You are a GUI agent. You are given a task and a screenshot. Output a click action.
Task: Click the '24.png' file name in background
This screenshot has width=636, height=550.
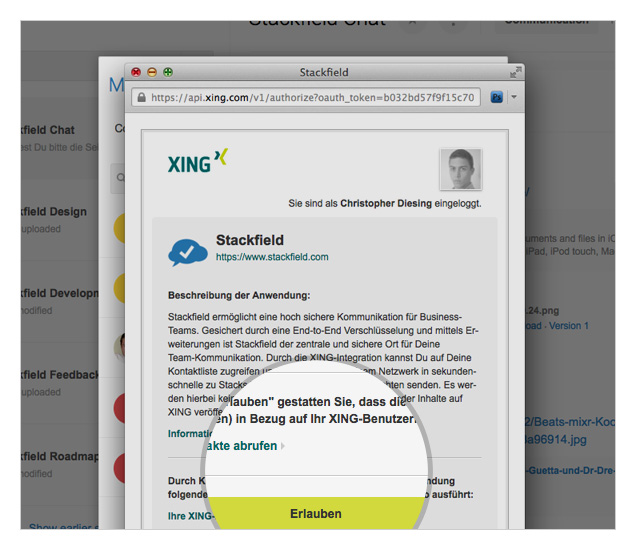541,311
